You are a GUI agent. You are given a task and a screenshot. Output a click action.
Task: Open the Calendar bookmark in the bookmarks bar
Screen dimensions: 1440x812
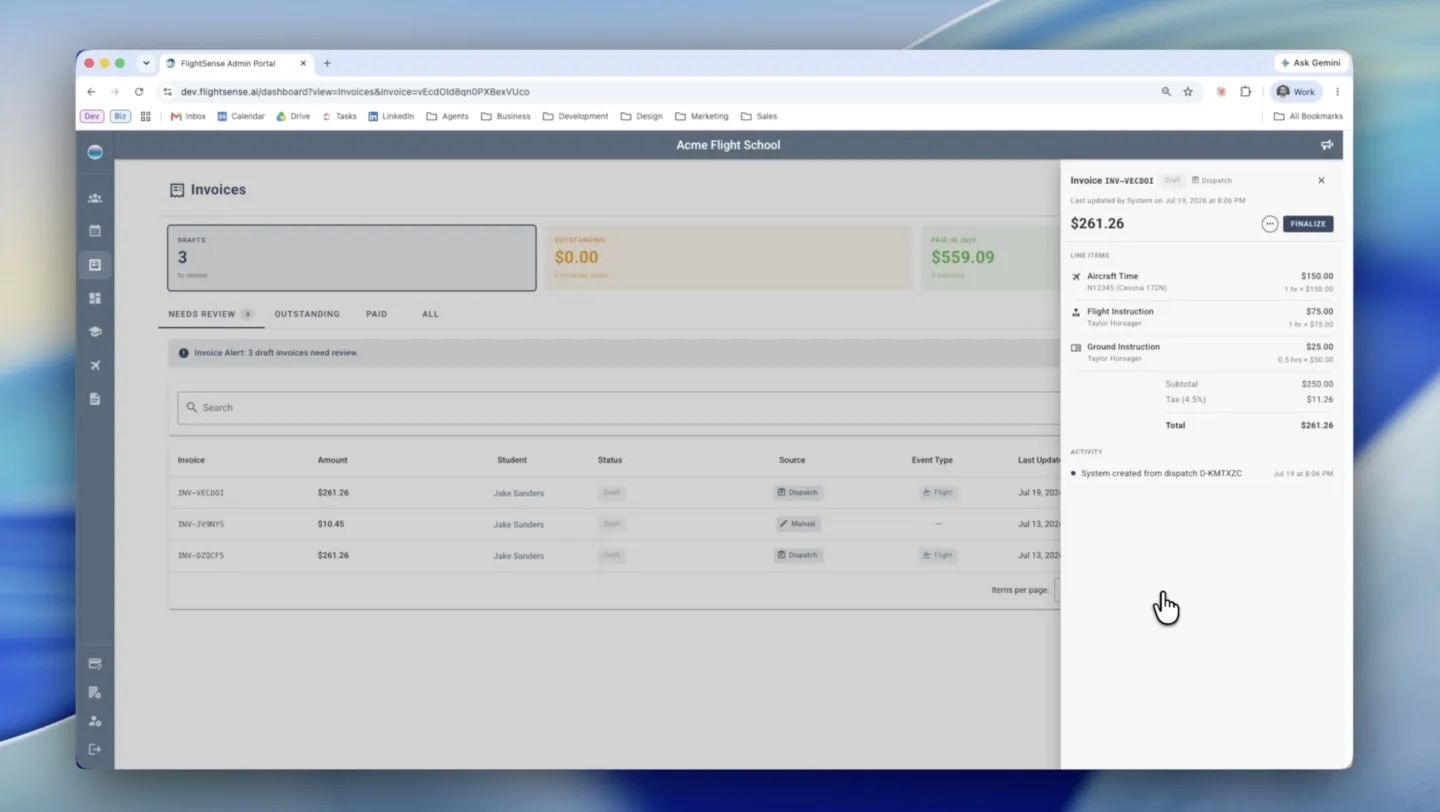241,116
